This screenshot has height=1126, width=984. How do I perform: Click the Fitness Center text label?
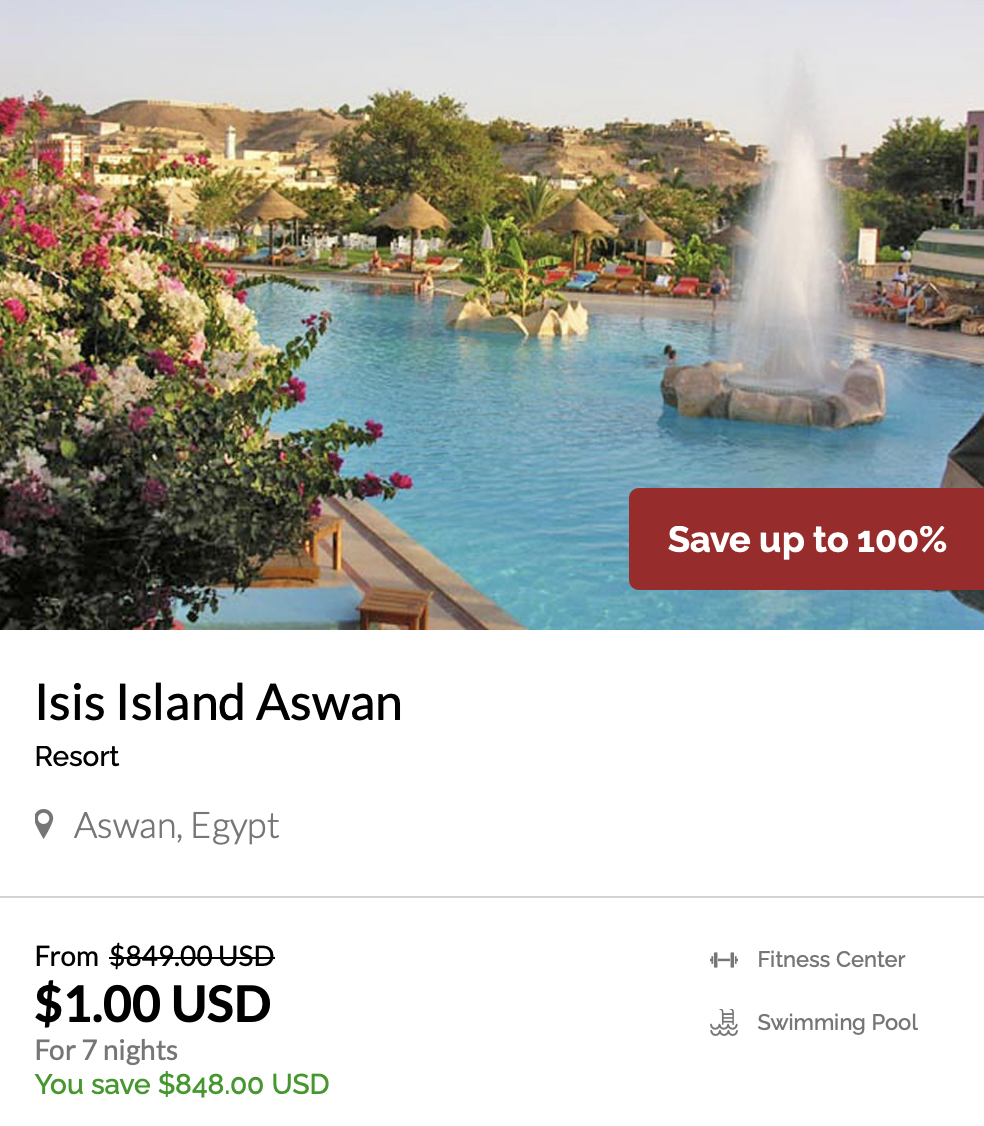pyautogui.click(x=831, y=959)
